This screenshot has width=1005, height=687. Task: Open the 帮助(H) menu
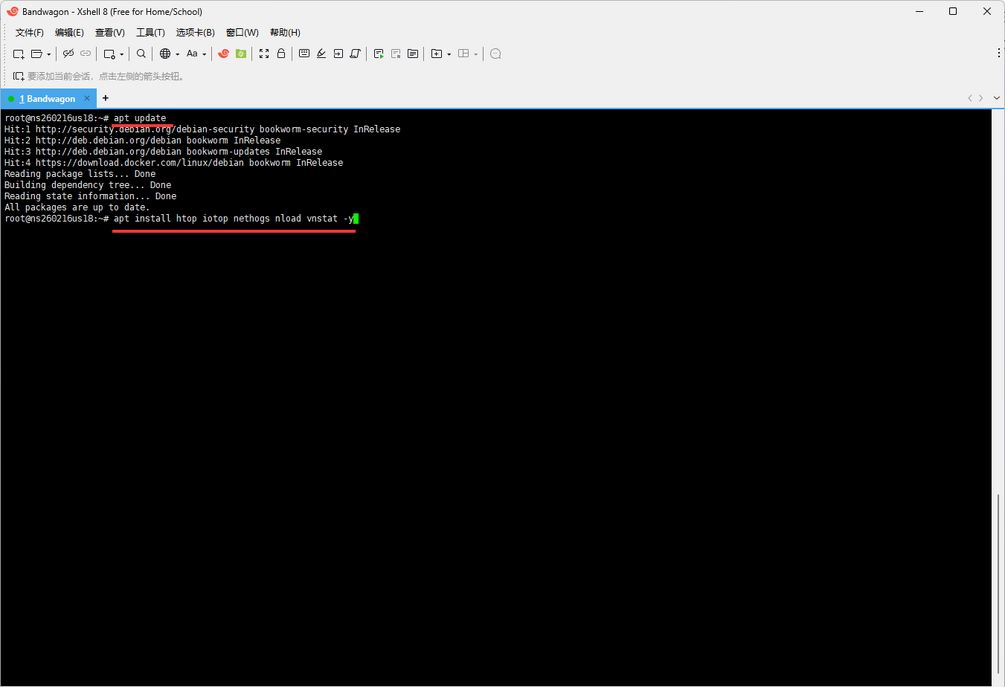pos(285,33)
